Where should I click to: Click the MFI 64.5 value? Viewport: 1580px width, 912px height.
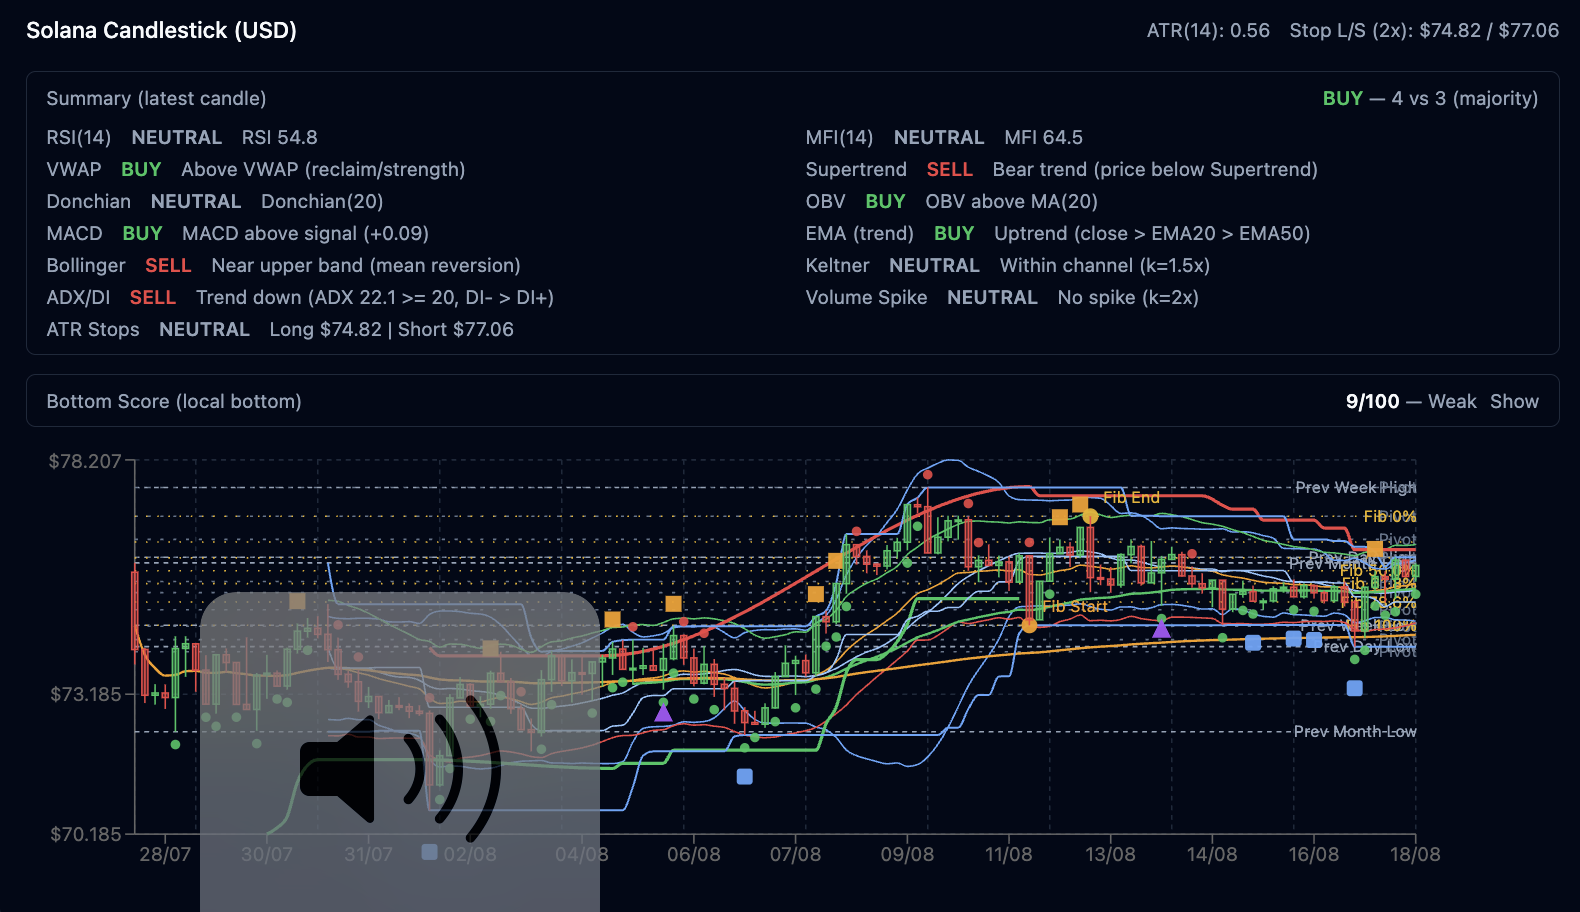[x=1044, y=137]
